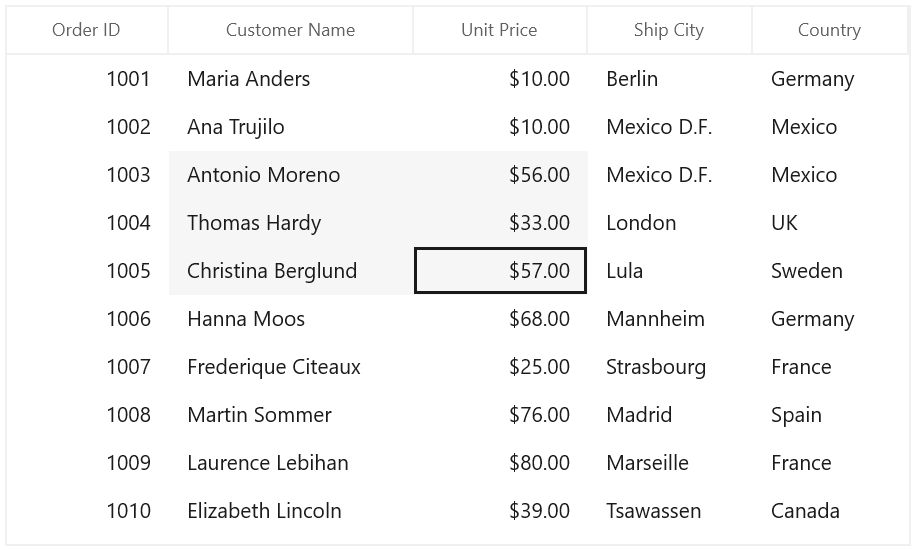Select the Unit Price column header
Screen dimensions: 916x550
[x=499, y=30]
